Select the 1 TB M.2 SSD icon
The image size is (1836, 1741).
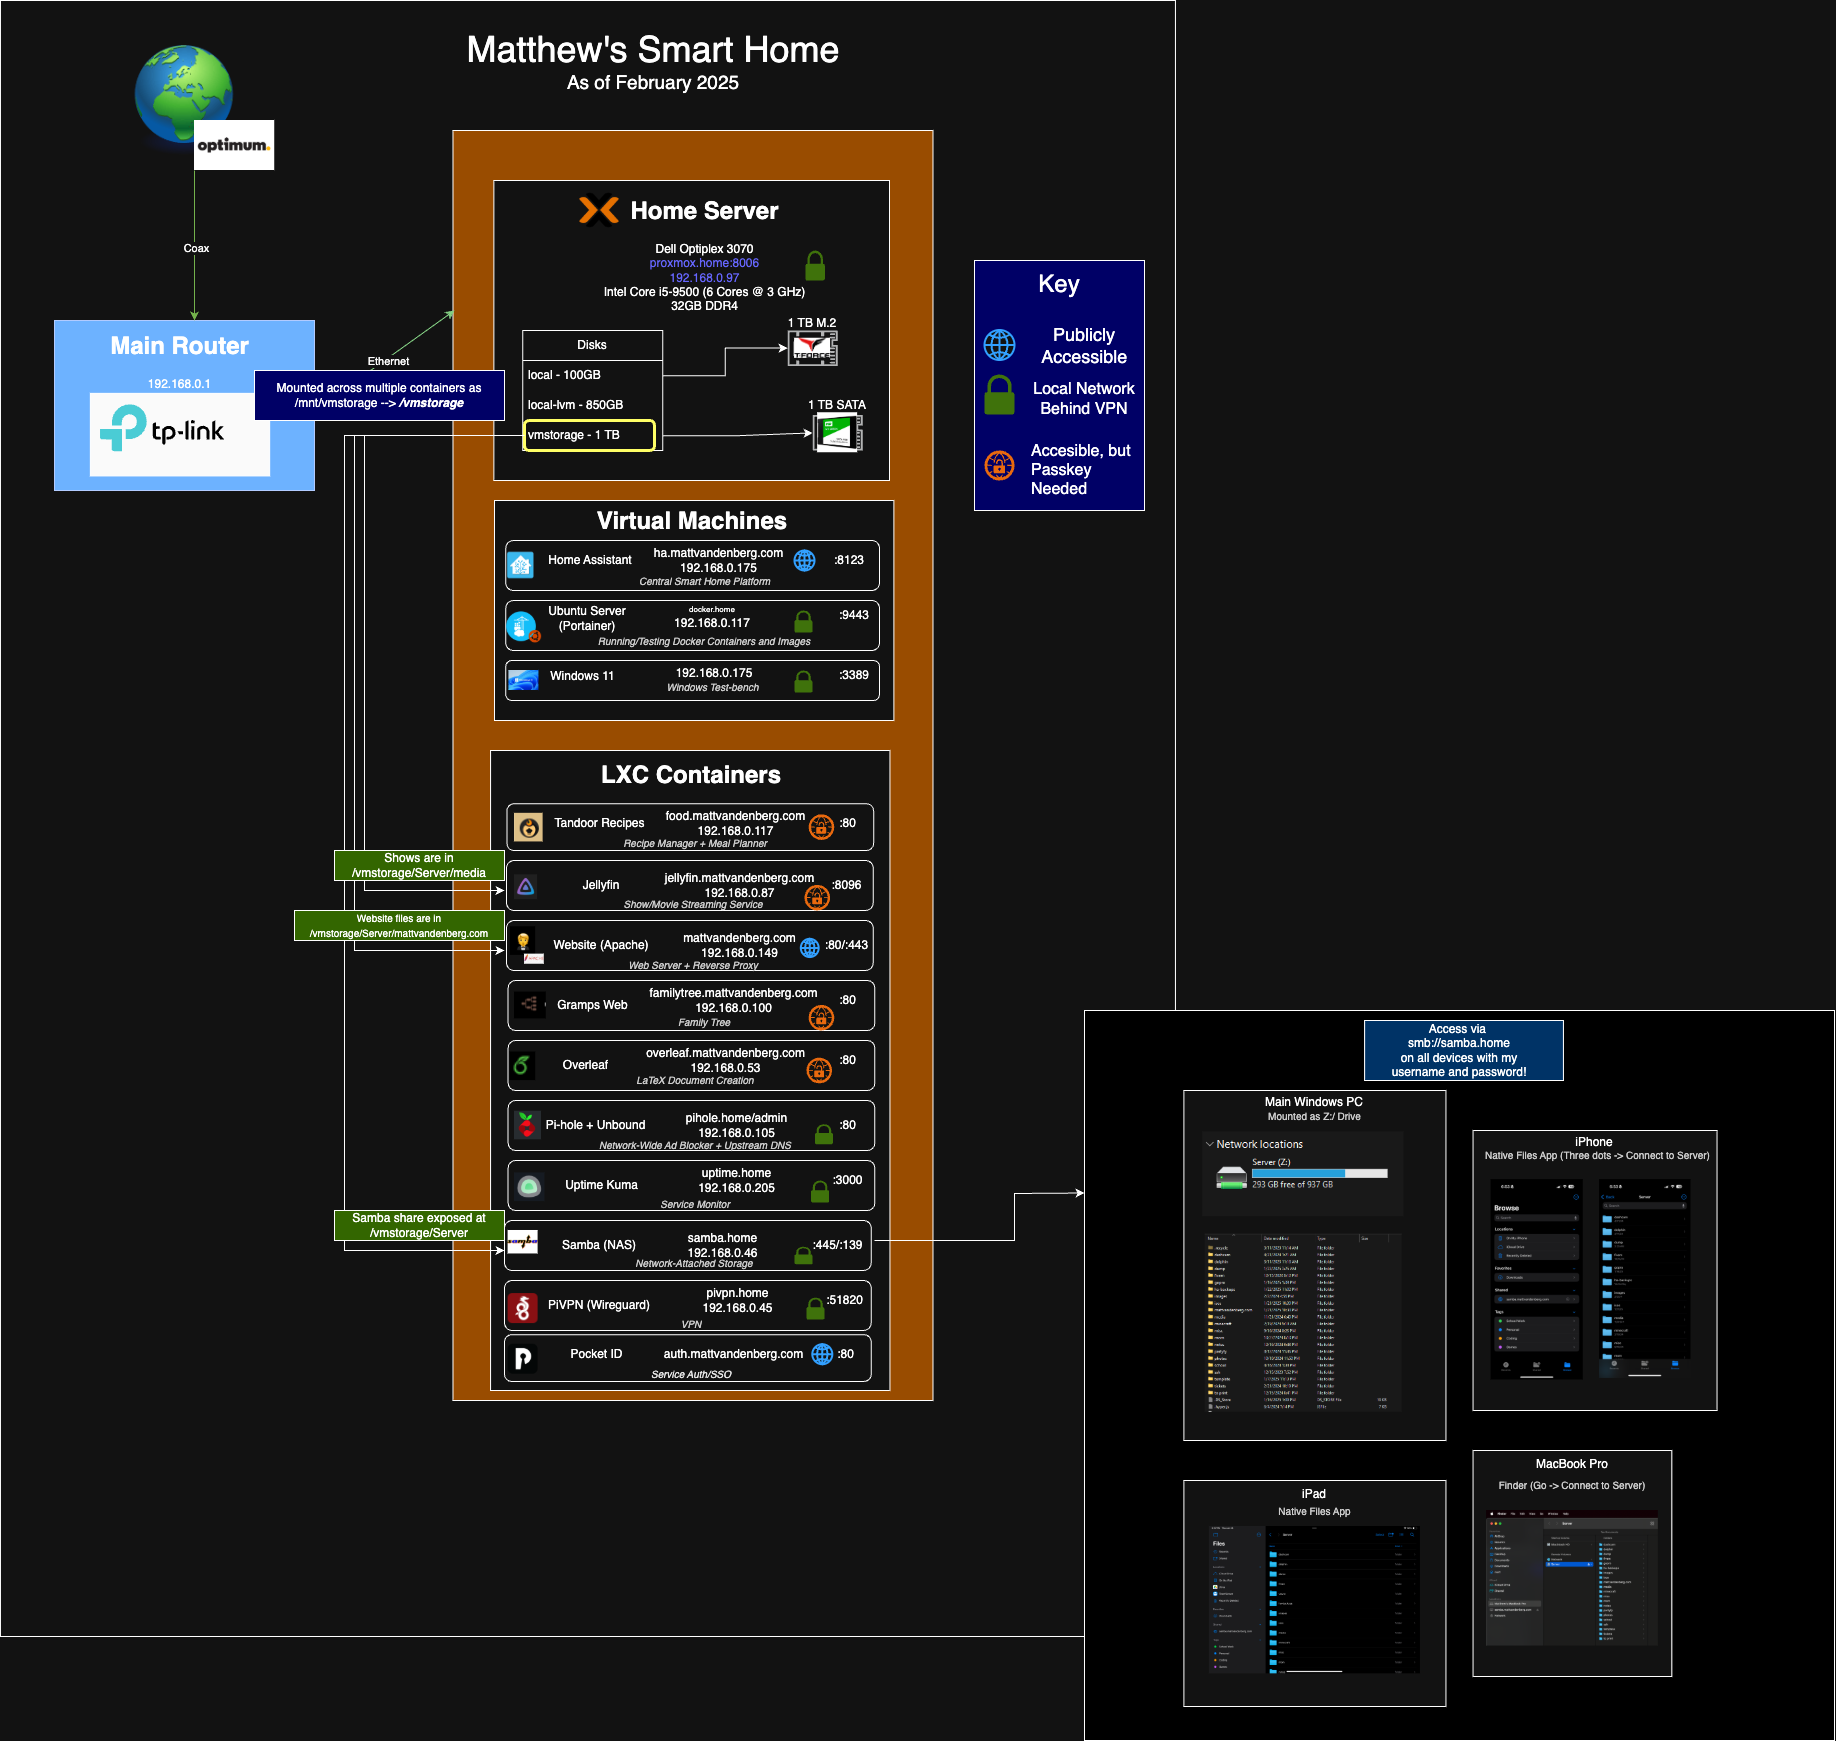[x=813, y=348]
